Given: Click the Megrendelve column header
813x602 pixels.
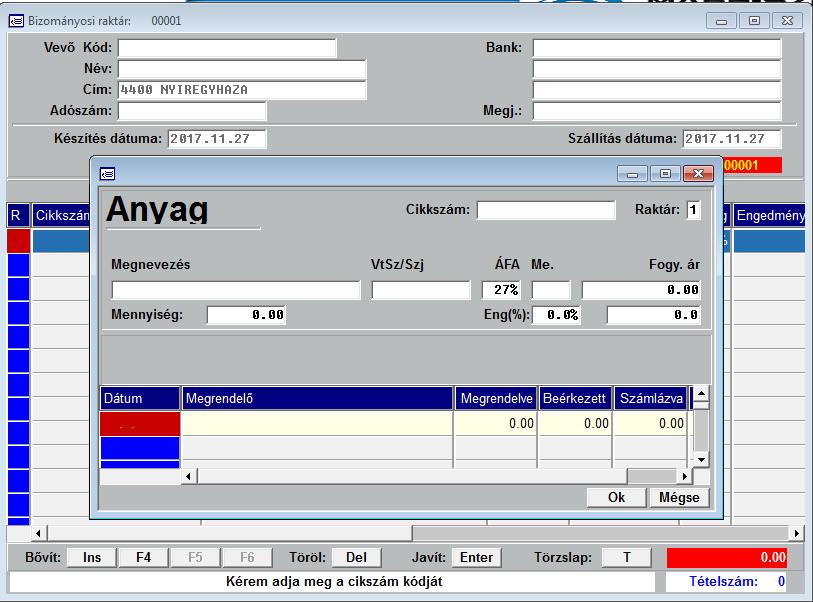Looking at the screenshot, I should (497, 398).
